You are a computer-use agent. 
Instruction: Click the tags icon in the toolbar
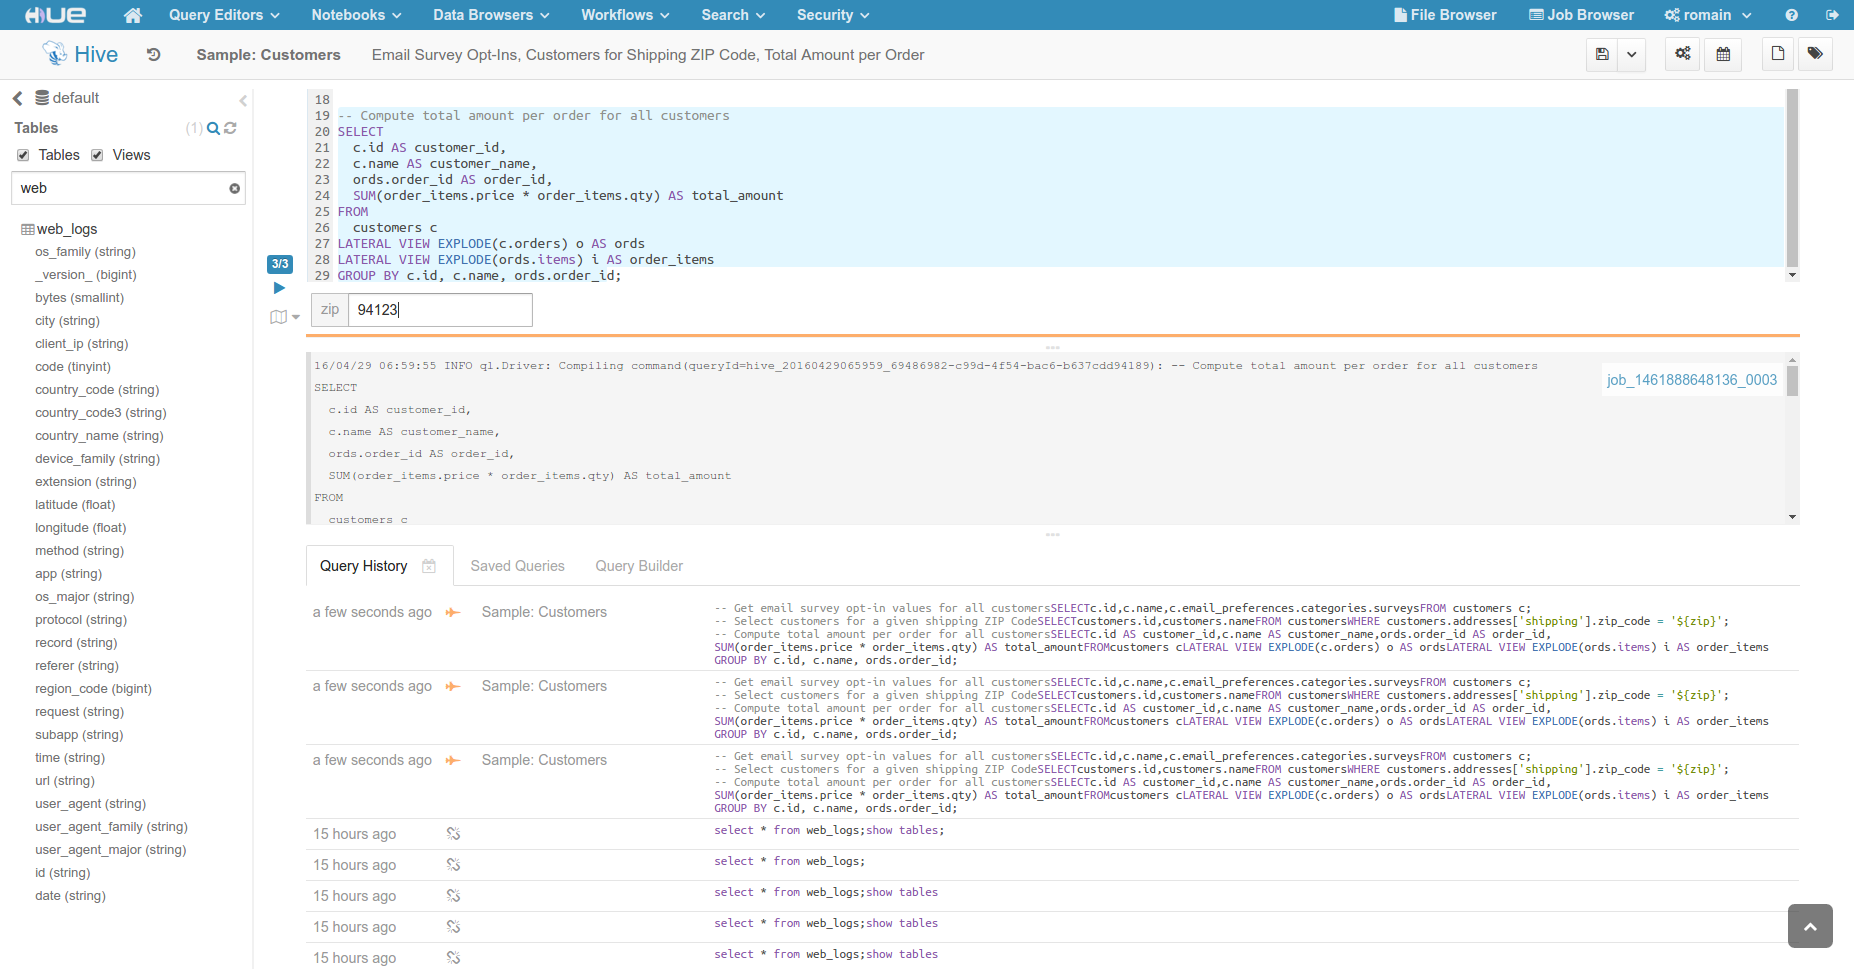tap(1815, 54)
